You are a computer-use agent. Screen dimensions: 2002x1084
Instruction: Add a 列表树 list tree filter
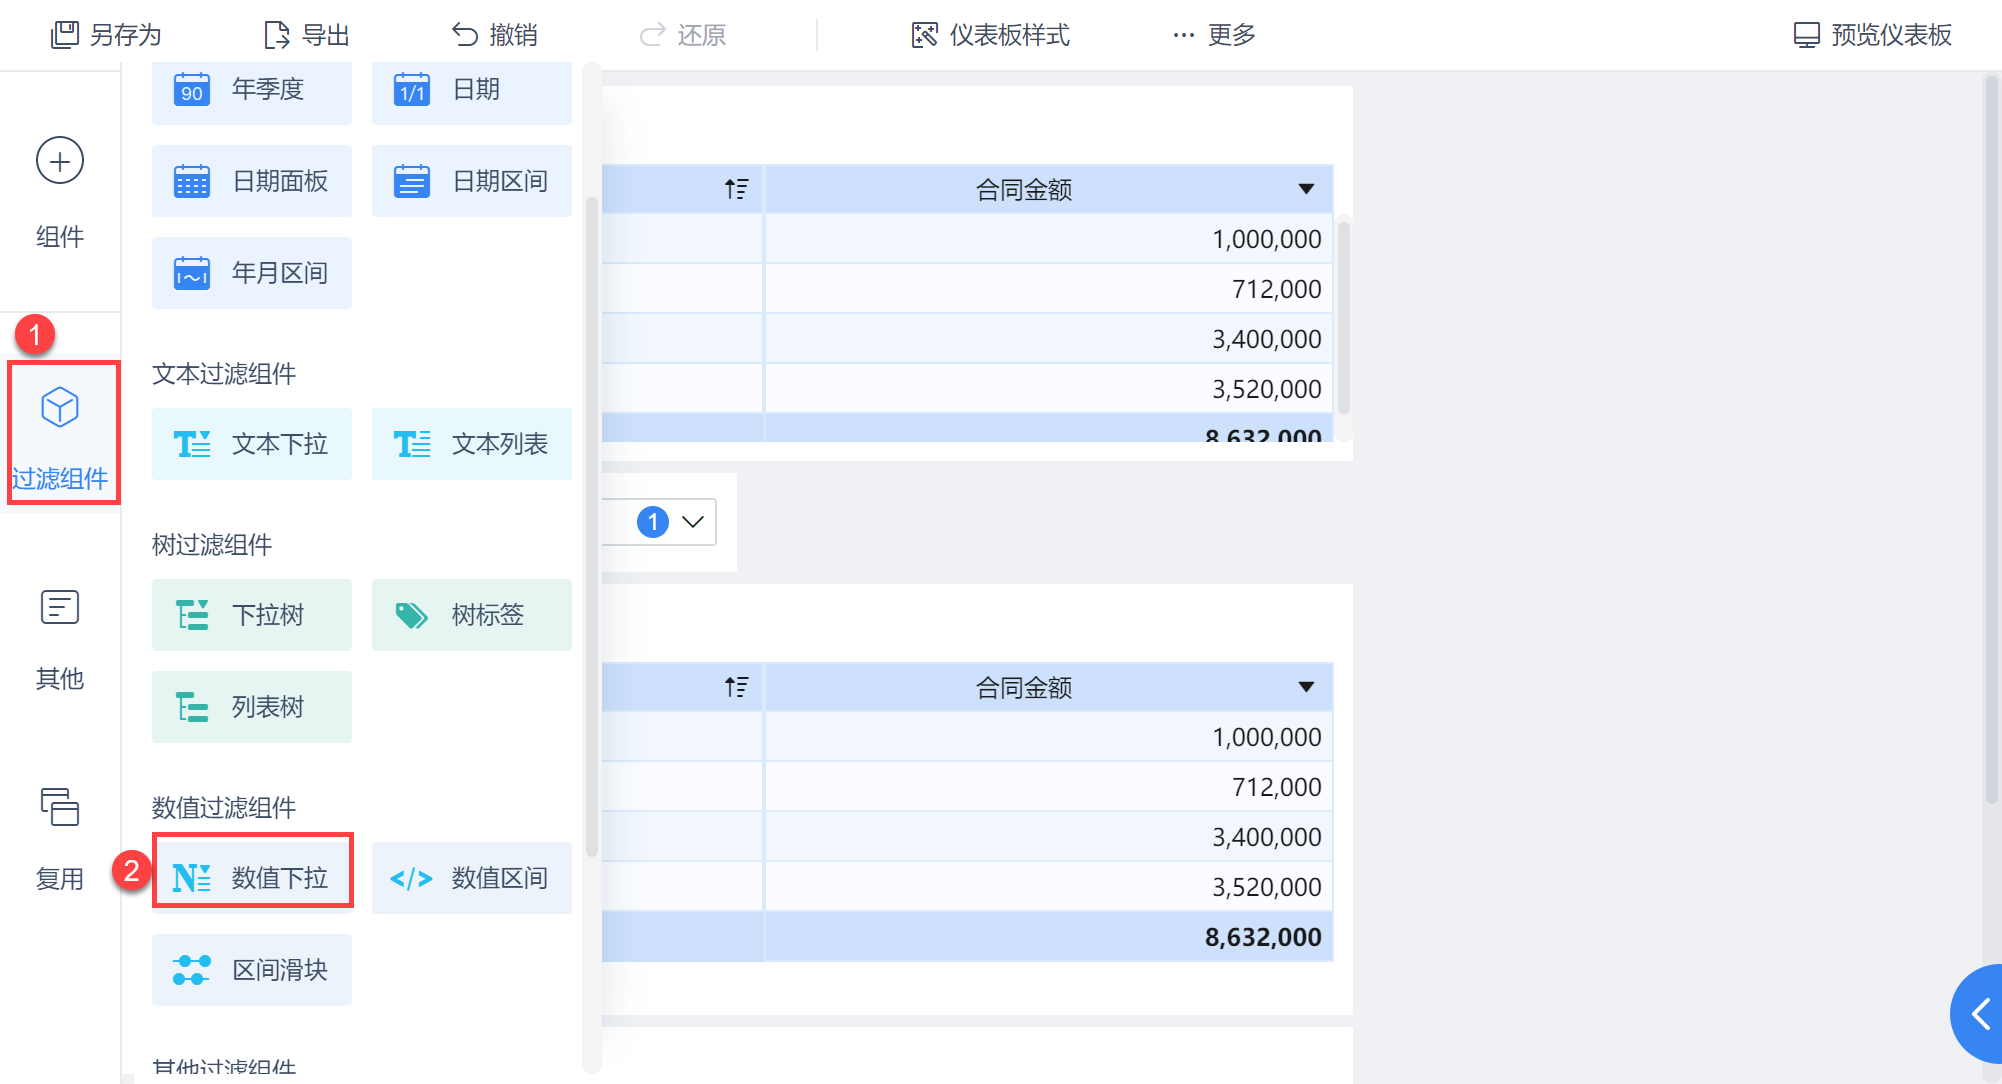(x=251, y=706)
